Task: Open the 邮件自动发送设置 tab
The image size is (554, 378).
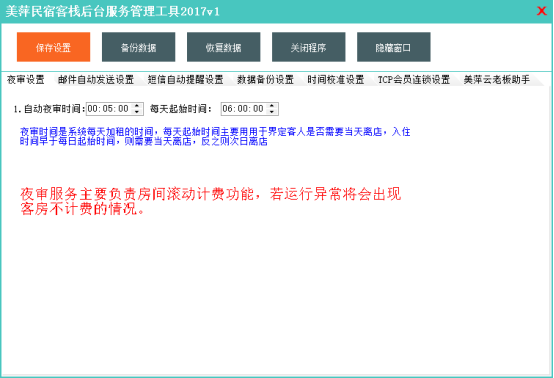Action: pos(96,79)
